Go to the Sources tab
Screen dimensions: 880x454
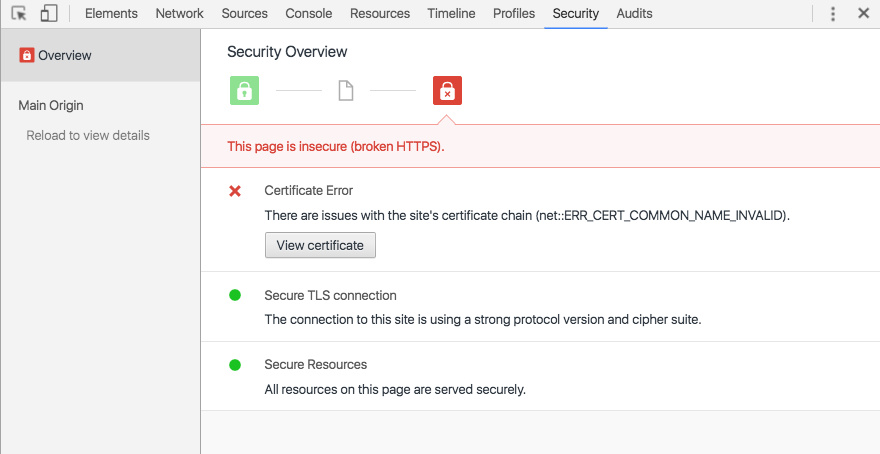(x=245, y=14)
